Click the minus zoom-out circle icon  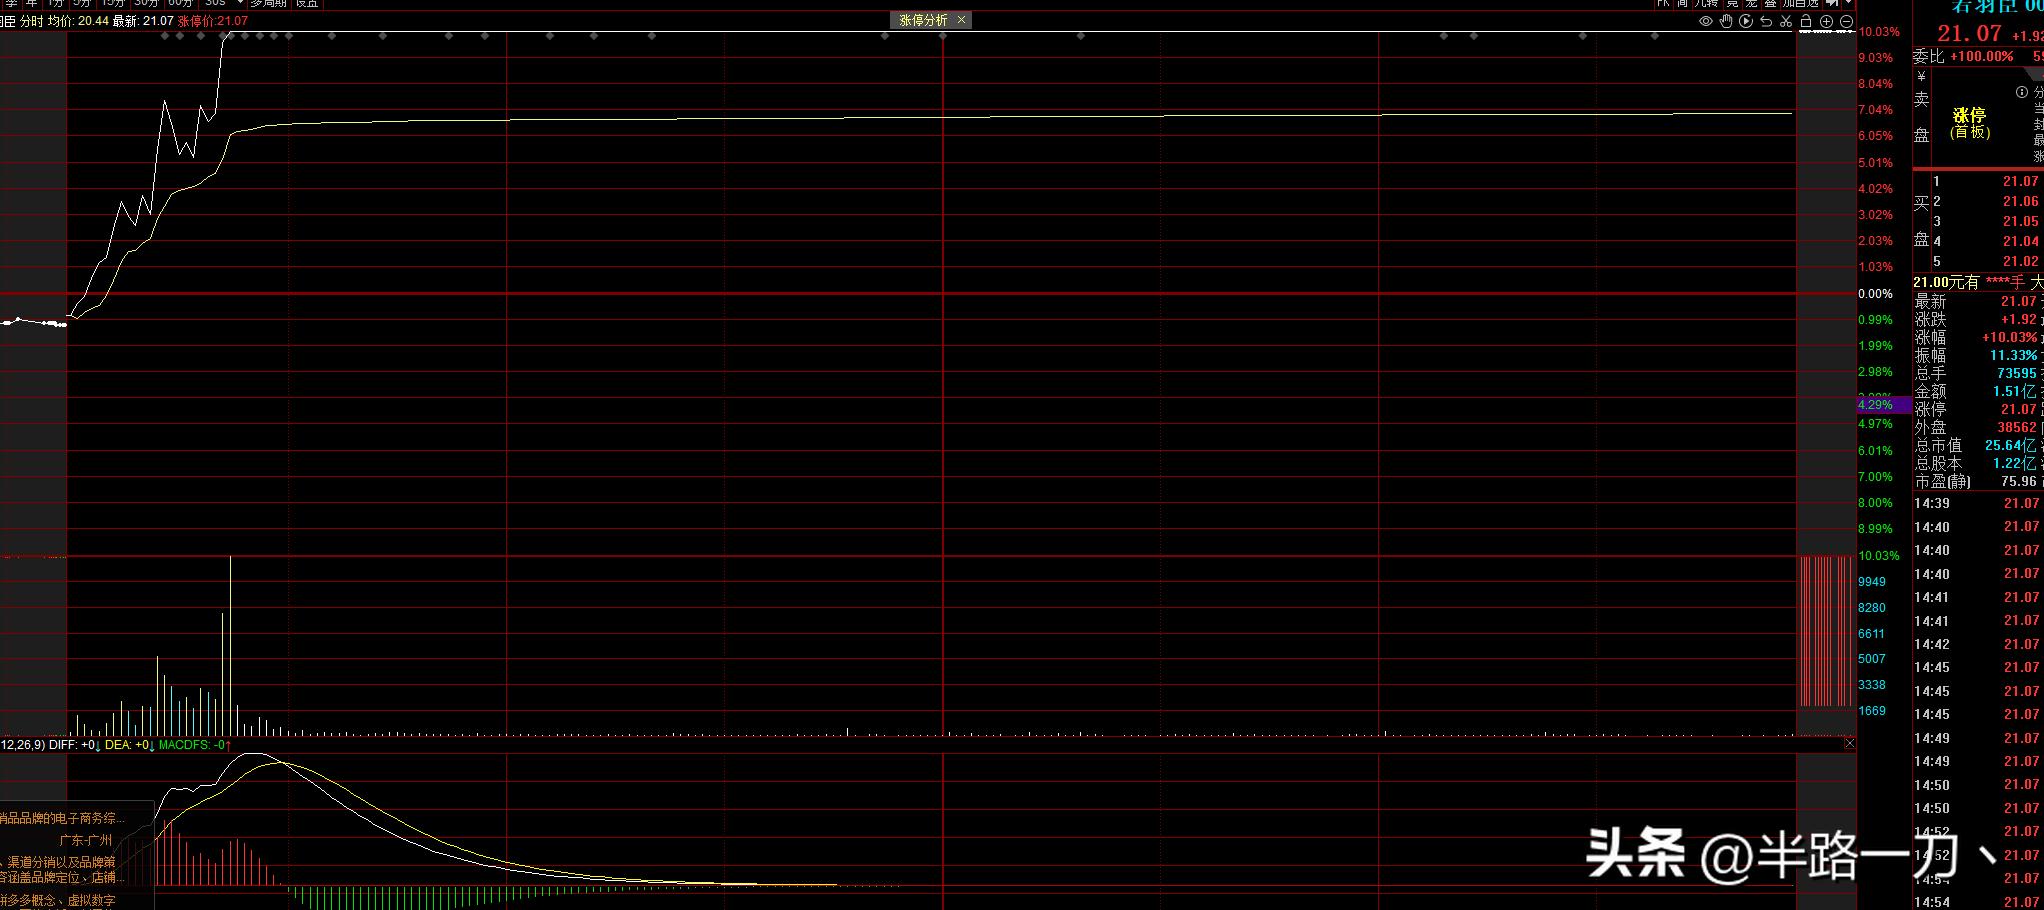[x=1847, y=21]
